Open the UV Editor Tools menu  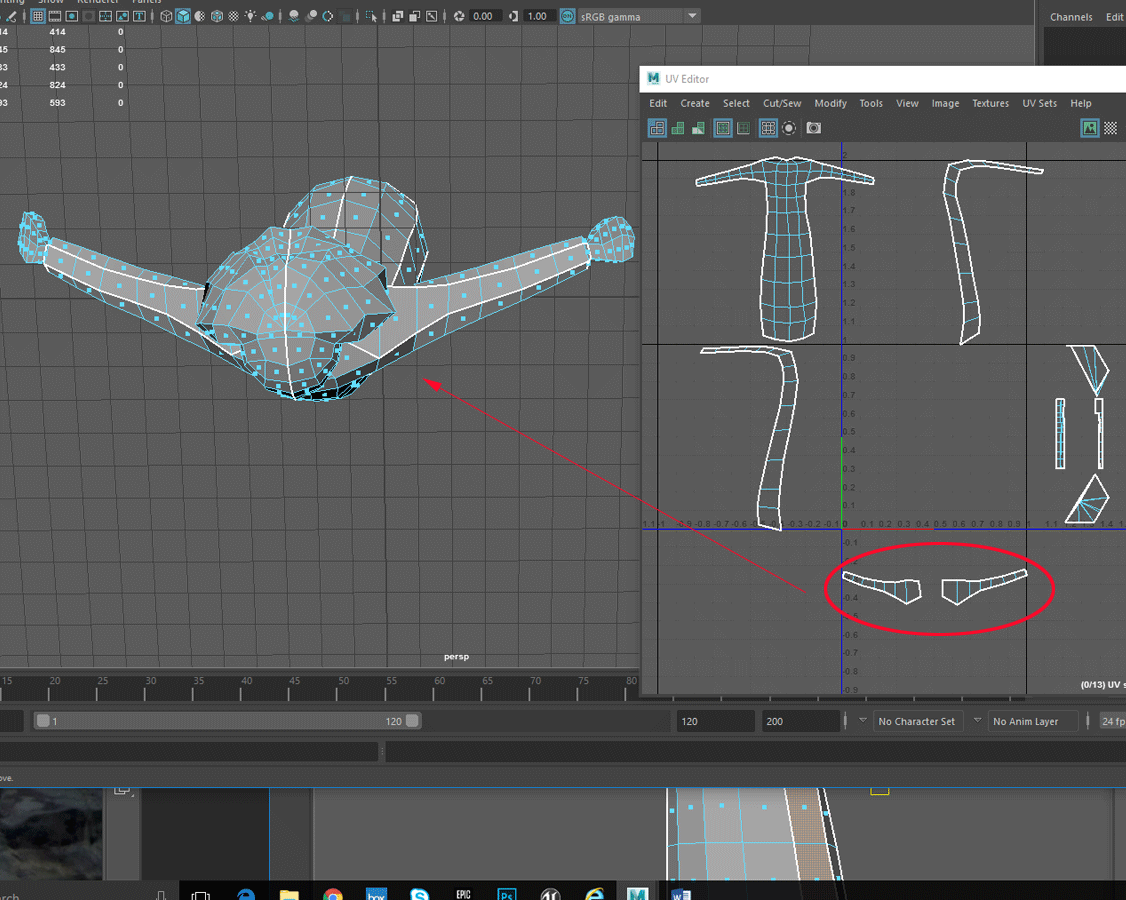(871, 103)
